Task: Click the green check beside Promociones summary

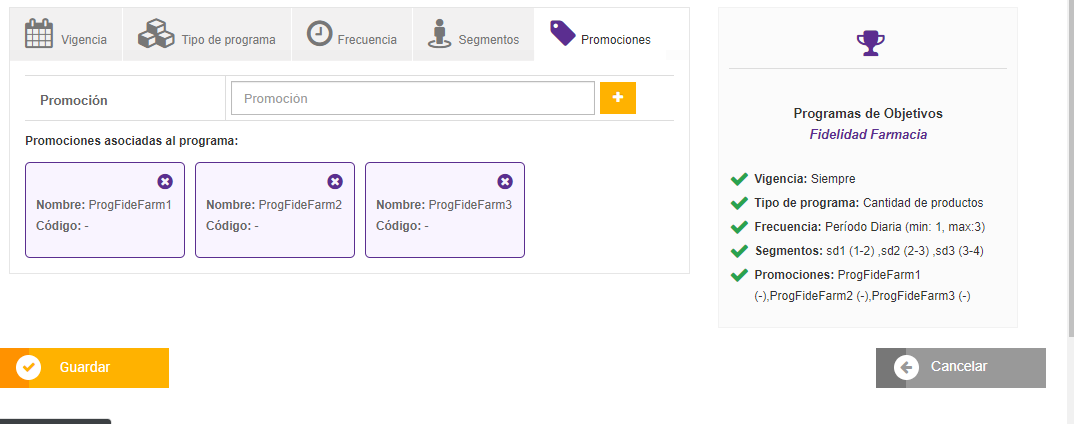Action: click(x=739, y=275)
